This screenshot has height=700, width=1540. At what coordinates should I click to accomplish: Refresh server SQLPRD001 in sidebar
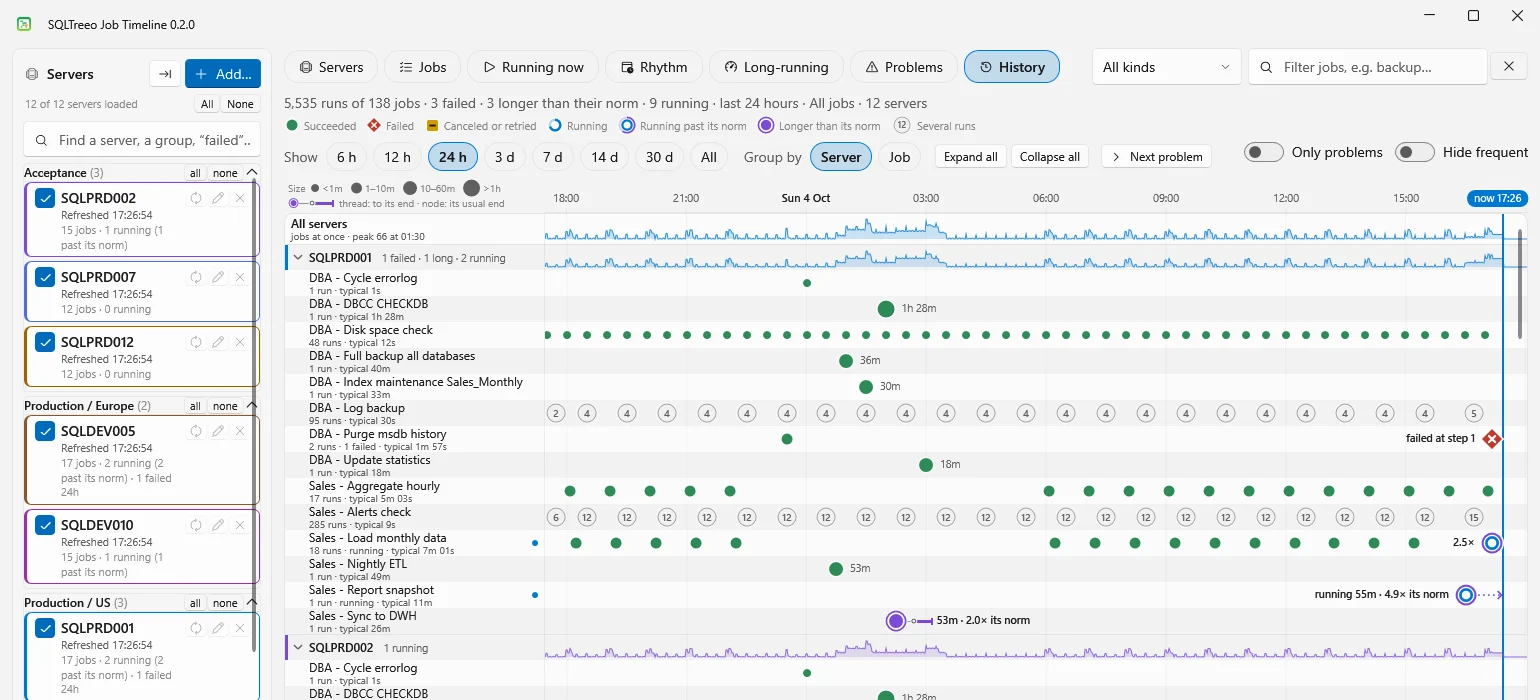[x=196, y=628]
